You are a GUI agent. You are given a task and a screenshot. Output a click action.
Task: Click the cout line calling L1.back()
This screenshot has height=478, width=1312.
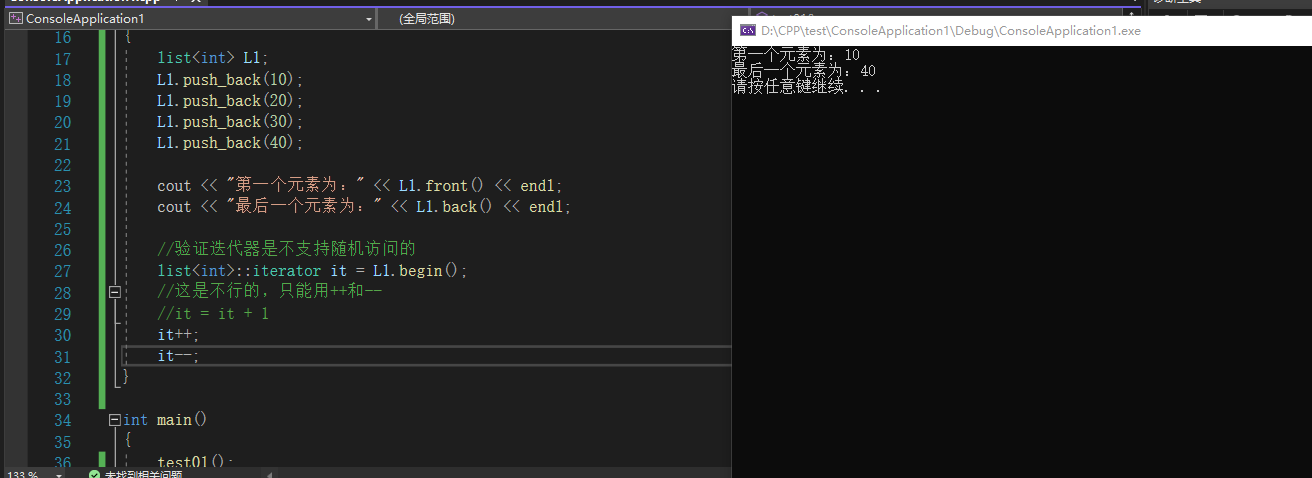pos(364,207)
